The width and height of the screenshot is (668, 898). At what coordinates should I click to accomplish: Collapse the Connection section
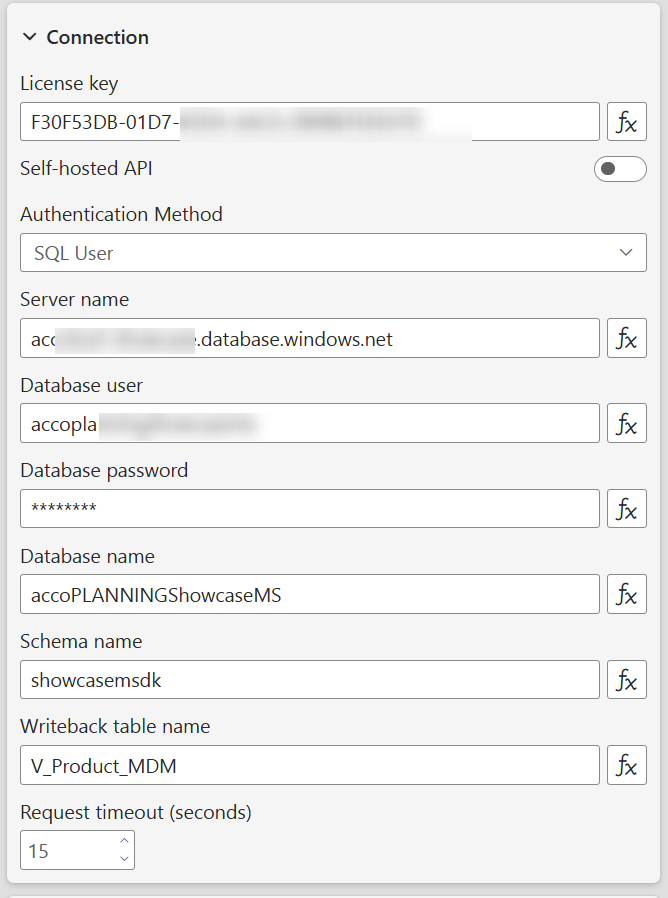(29, 37)
